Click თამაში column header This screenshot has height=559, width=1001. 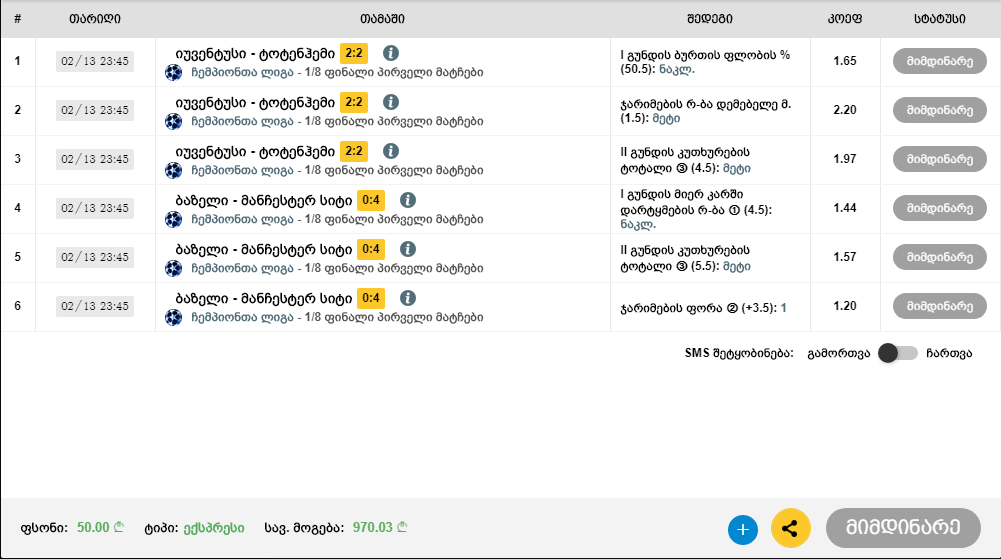pyautogui.click(x=382, y=19)
